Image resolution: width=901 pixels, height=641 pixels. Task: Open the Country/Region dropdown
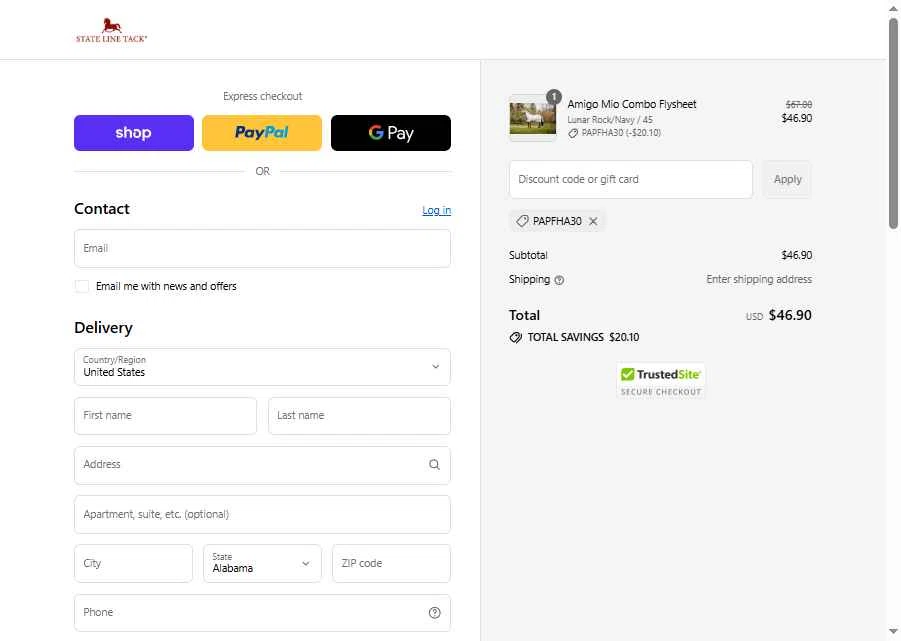[x=262, y=367]
